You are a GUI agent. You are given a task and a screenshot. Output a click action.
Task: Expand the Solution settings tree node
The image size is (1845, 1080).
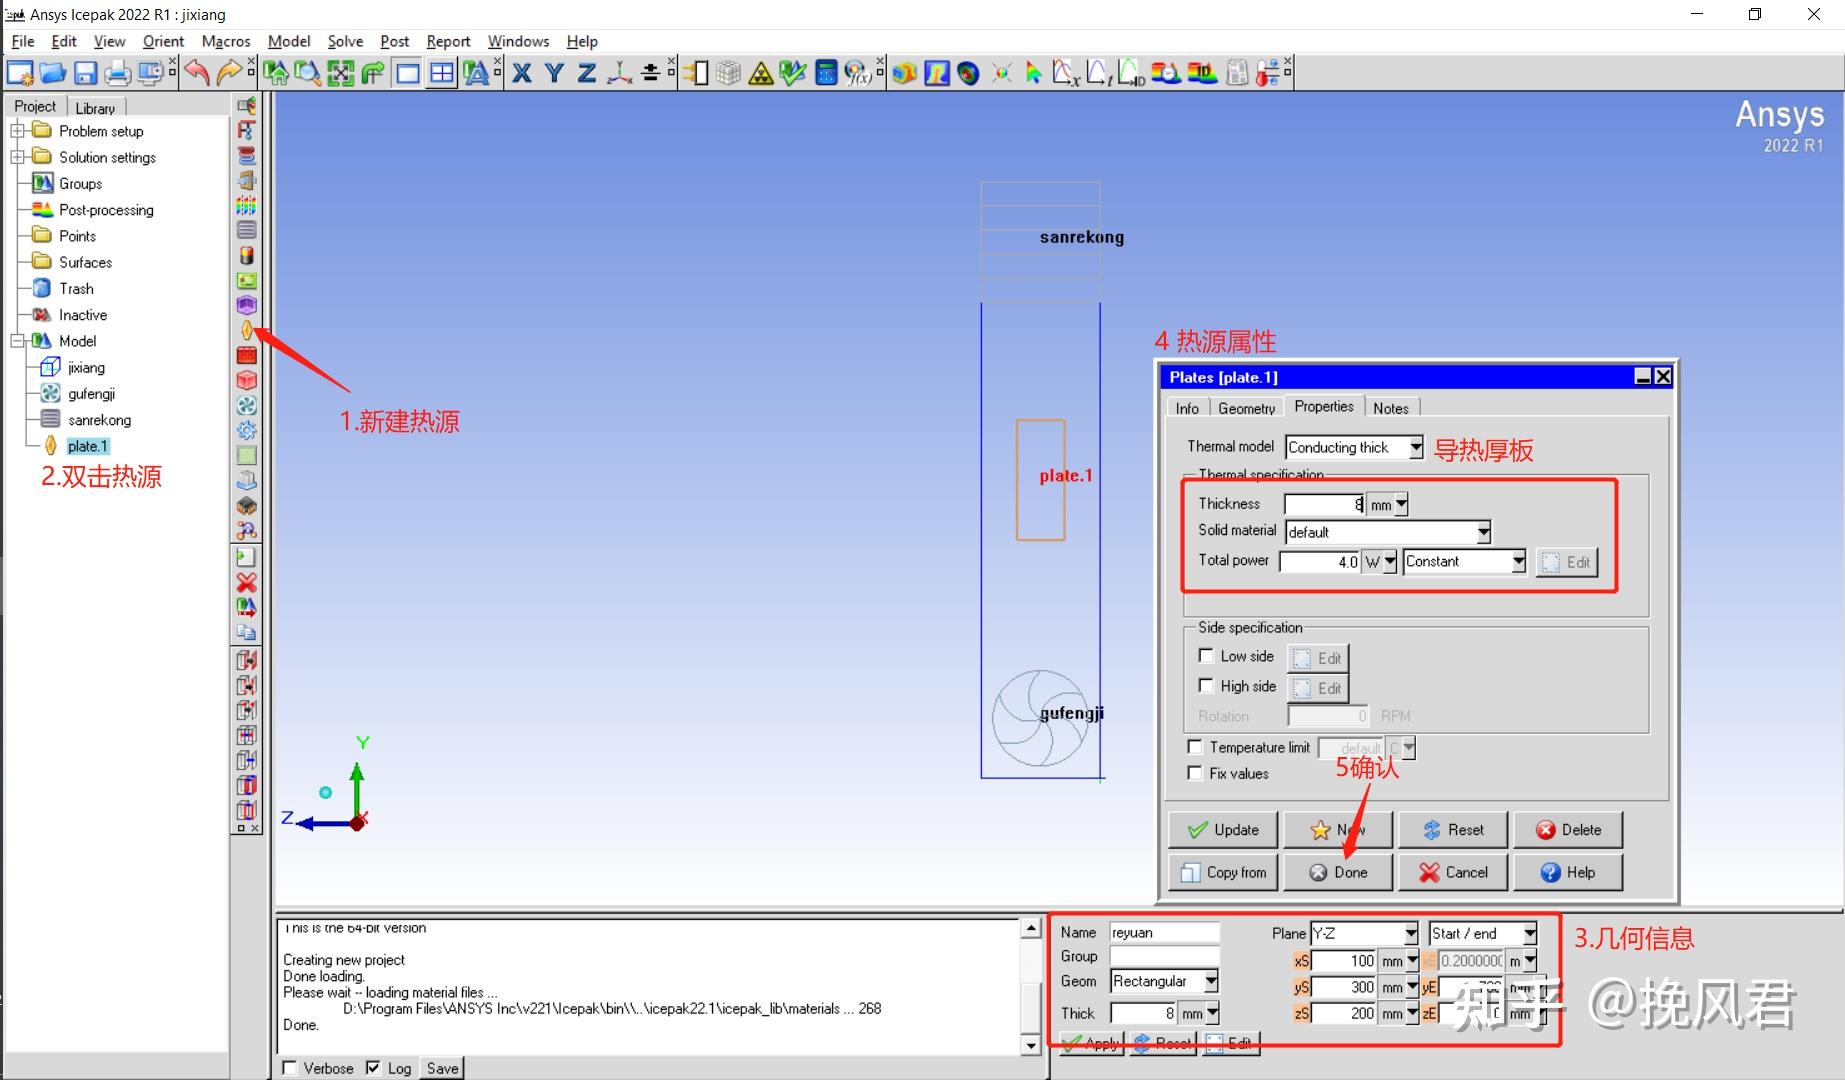tap(17, 157)
